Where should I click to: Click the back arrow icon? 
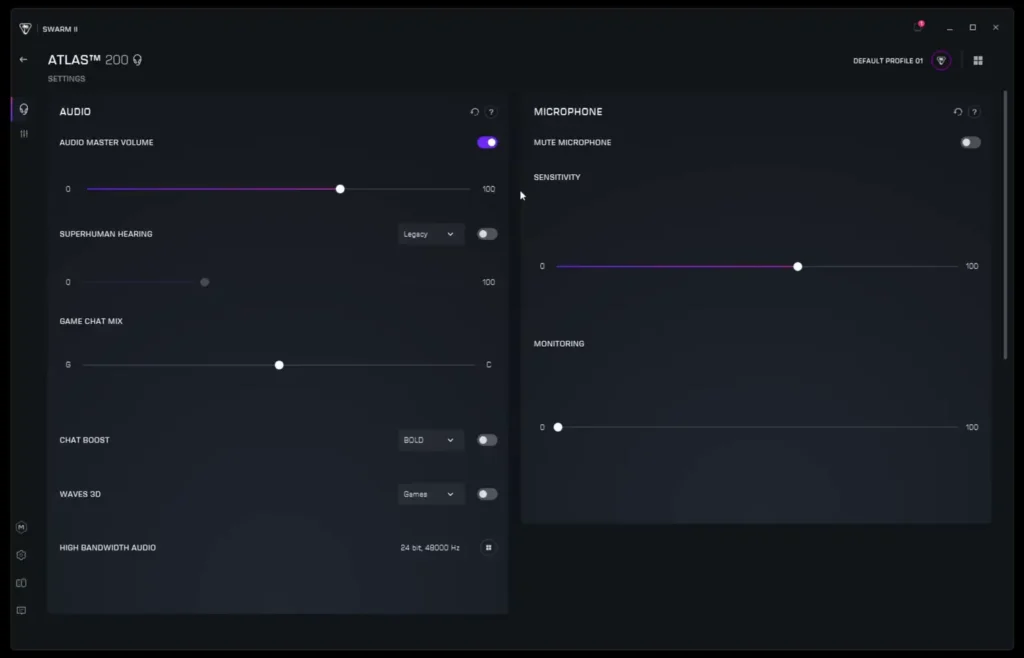pyautogui.click(x=24, y=59)
